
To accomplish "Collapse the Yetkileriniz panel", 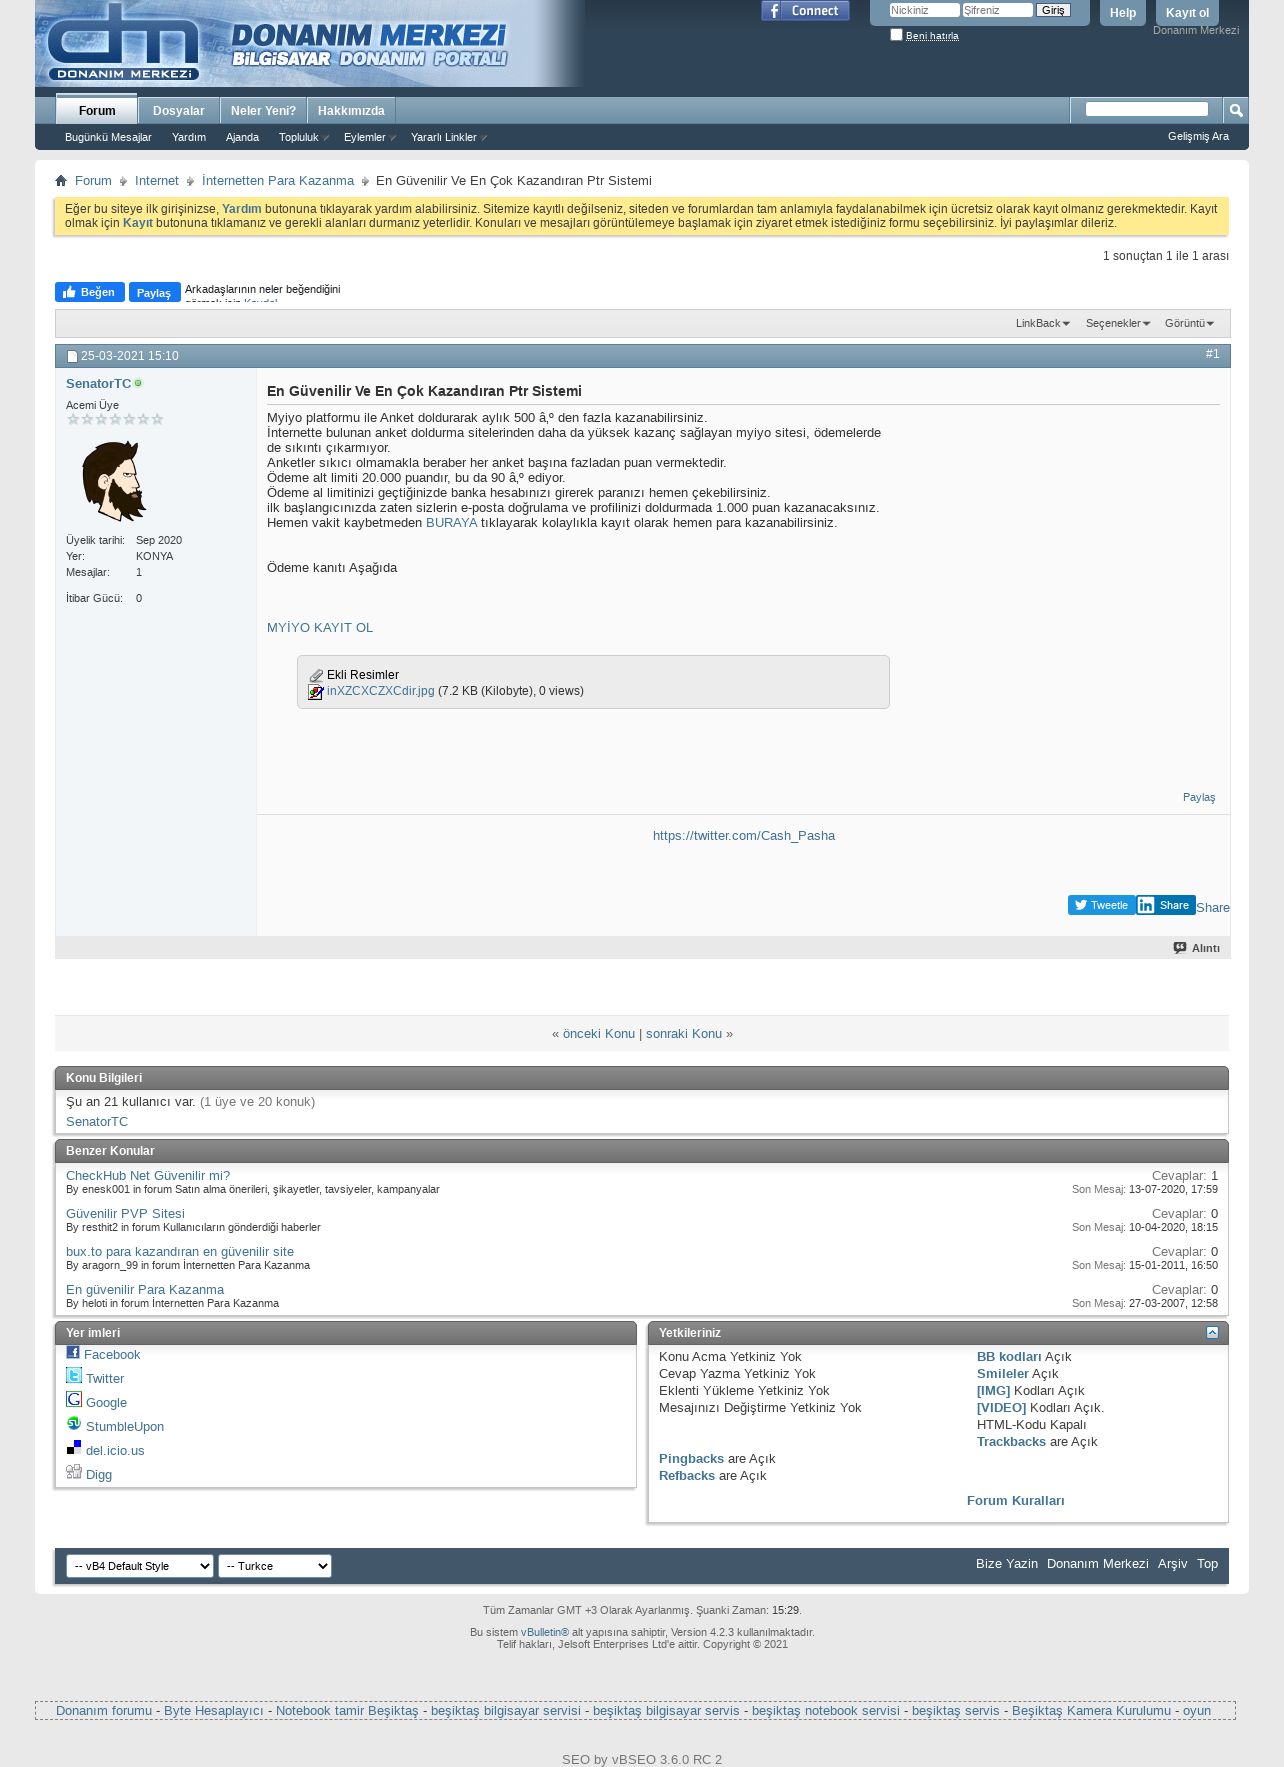I will (x=1212, y=1333).
